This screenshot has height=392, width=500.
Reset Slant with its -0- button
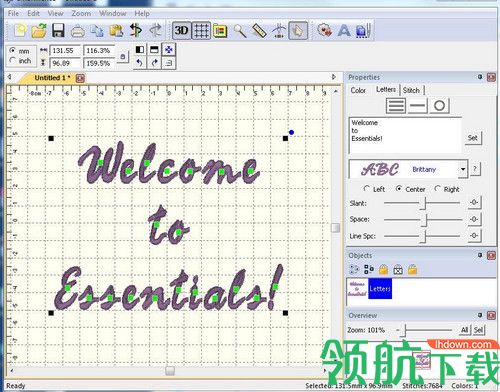474,202
